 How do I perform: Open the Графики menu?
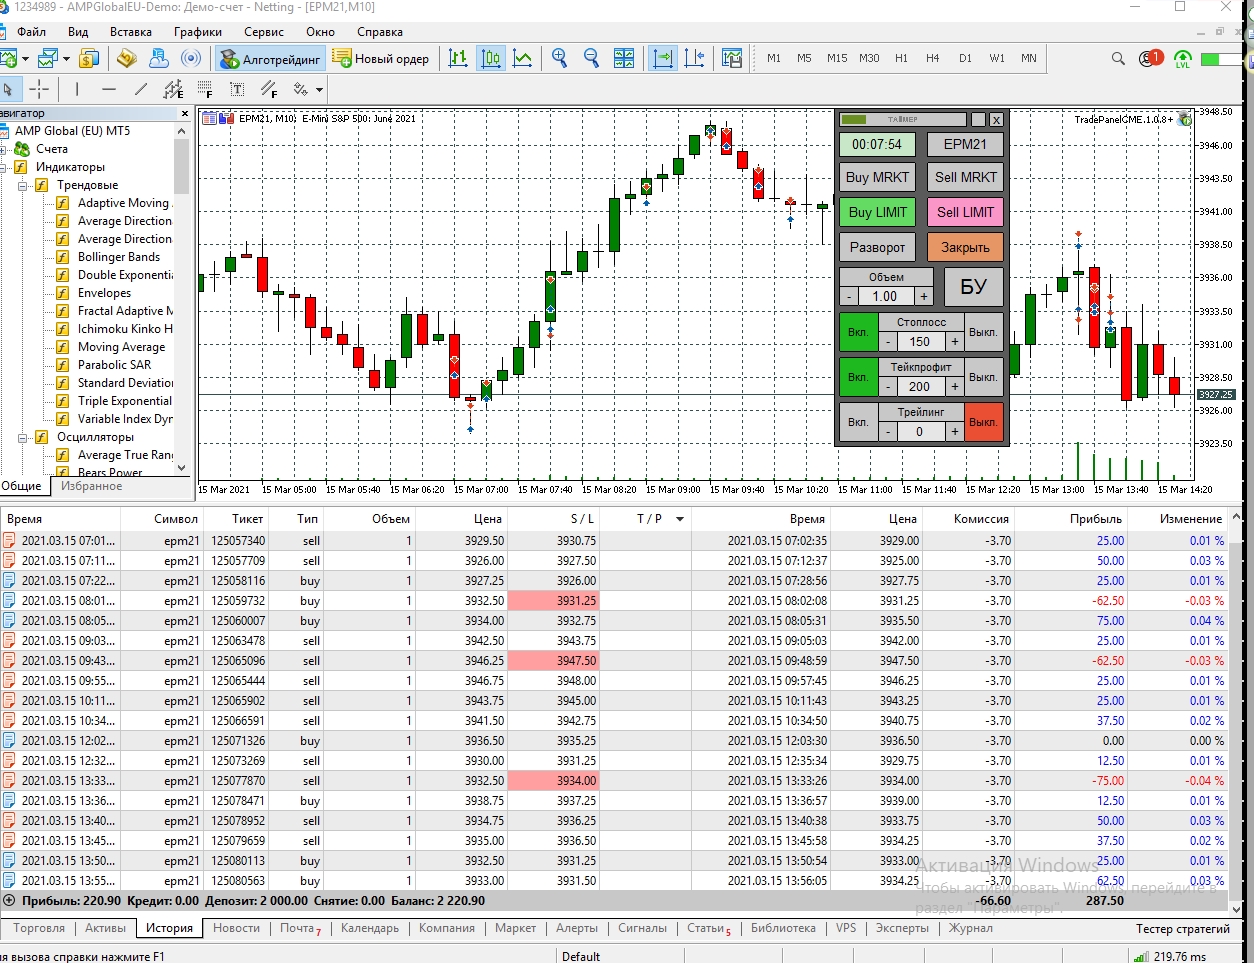coord(198,31)
